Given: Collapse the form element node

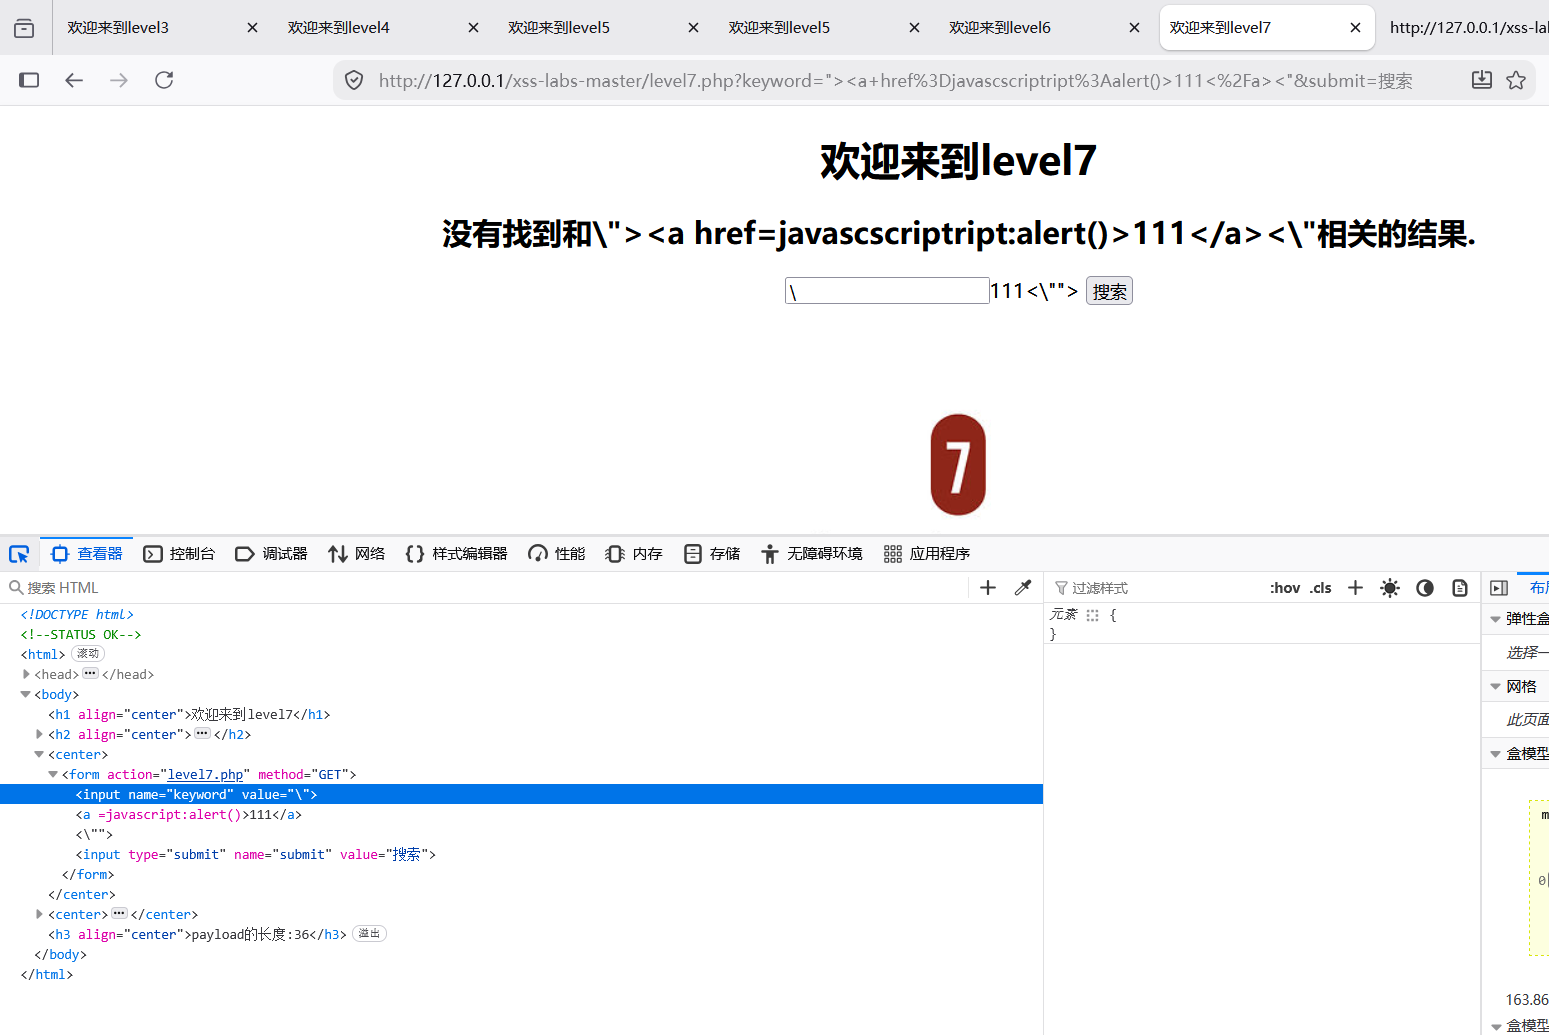Looking at the screenshot, I should tap(54, 774).
